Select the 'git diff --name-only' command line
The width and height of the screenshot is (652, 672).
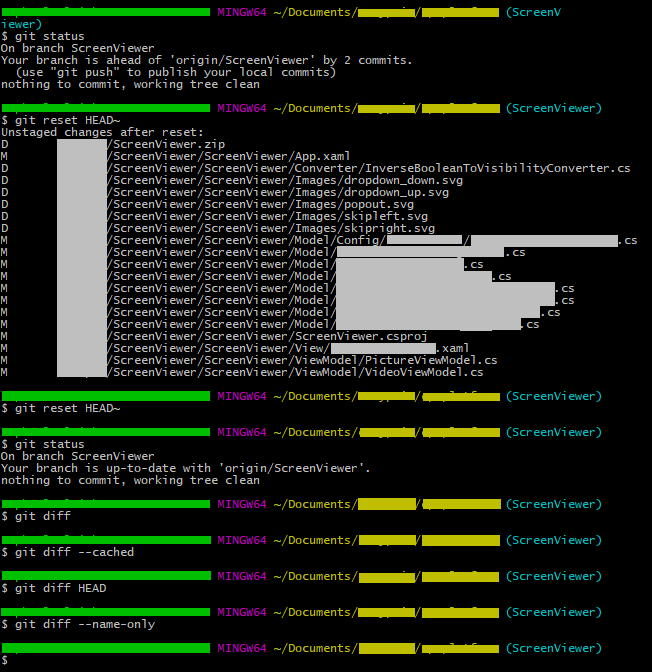(x=78, y=624)
